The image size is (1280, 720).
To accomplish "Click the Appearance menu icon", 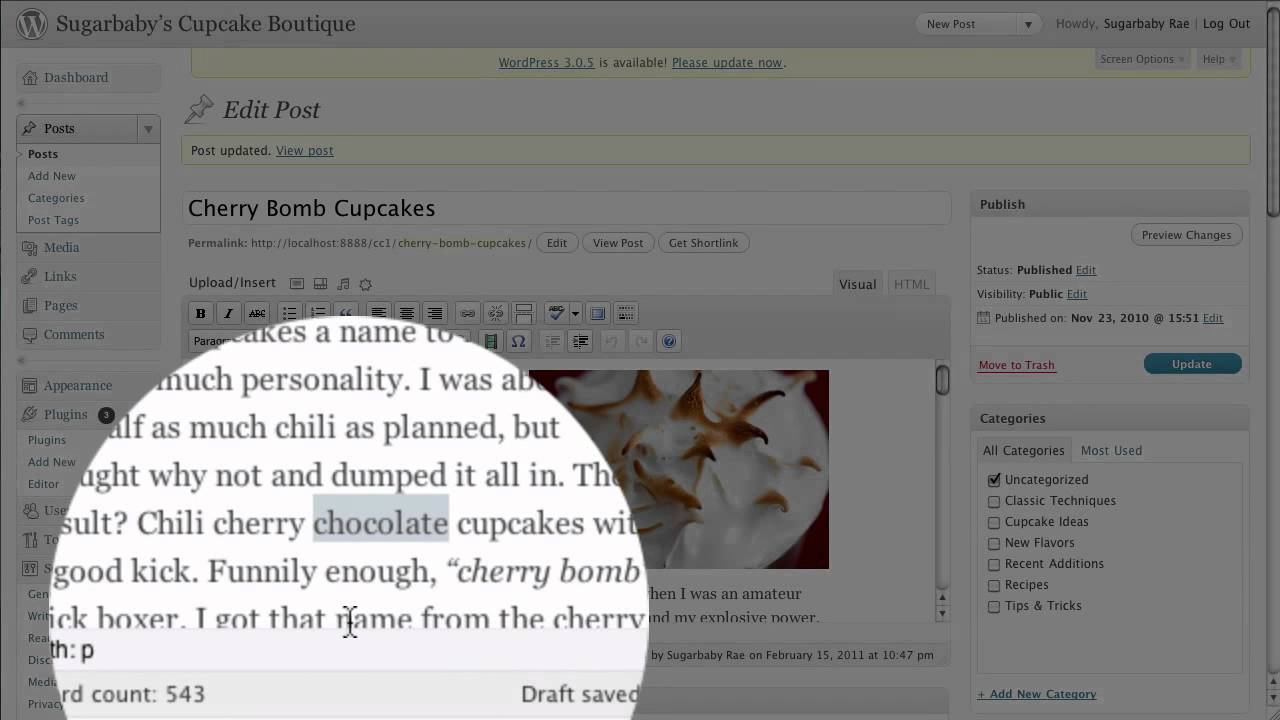I will [x=30, y=385].
